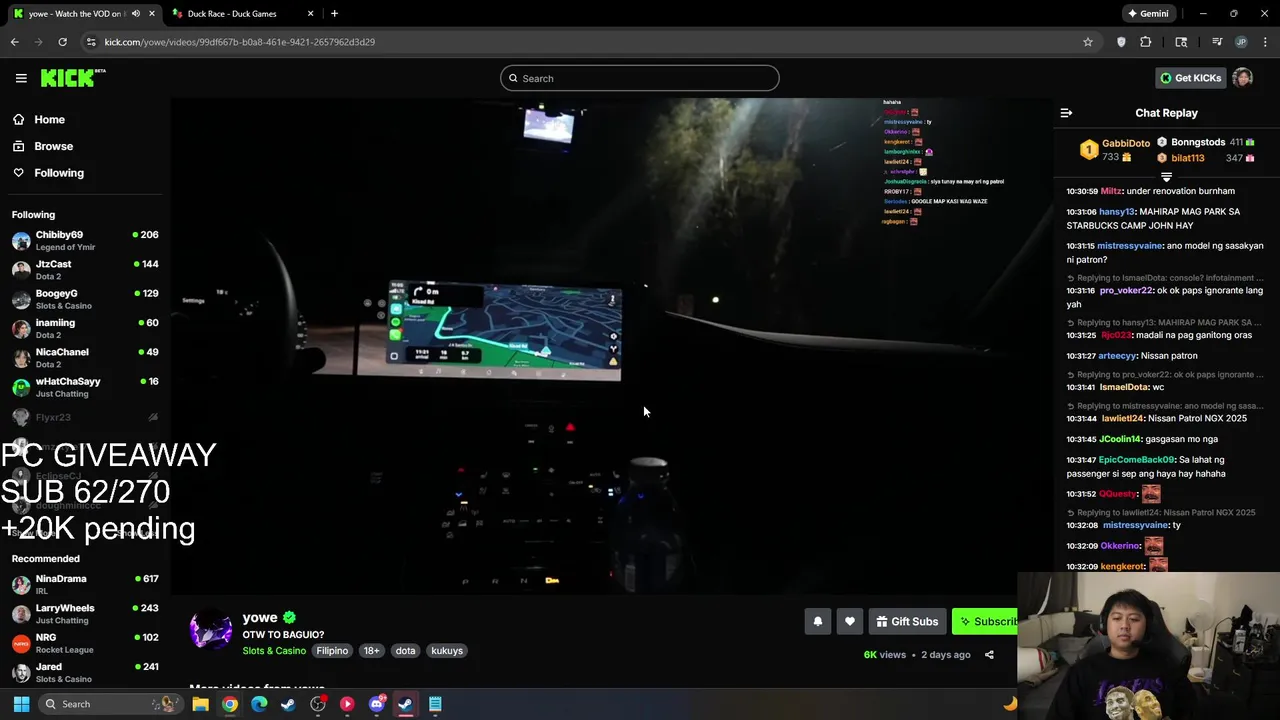This screenshot has height=720, width=1280.
Task: Bookmark this page with star
Action: 1088,42
